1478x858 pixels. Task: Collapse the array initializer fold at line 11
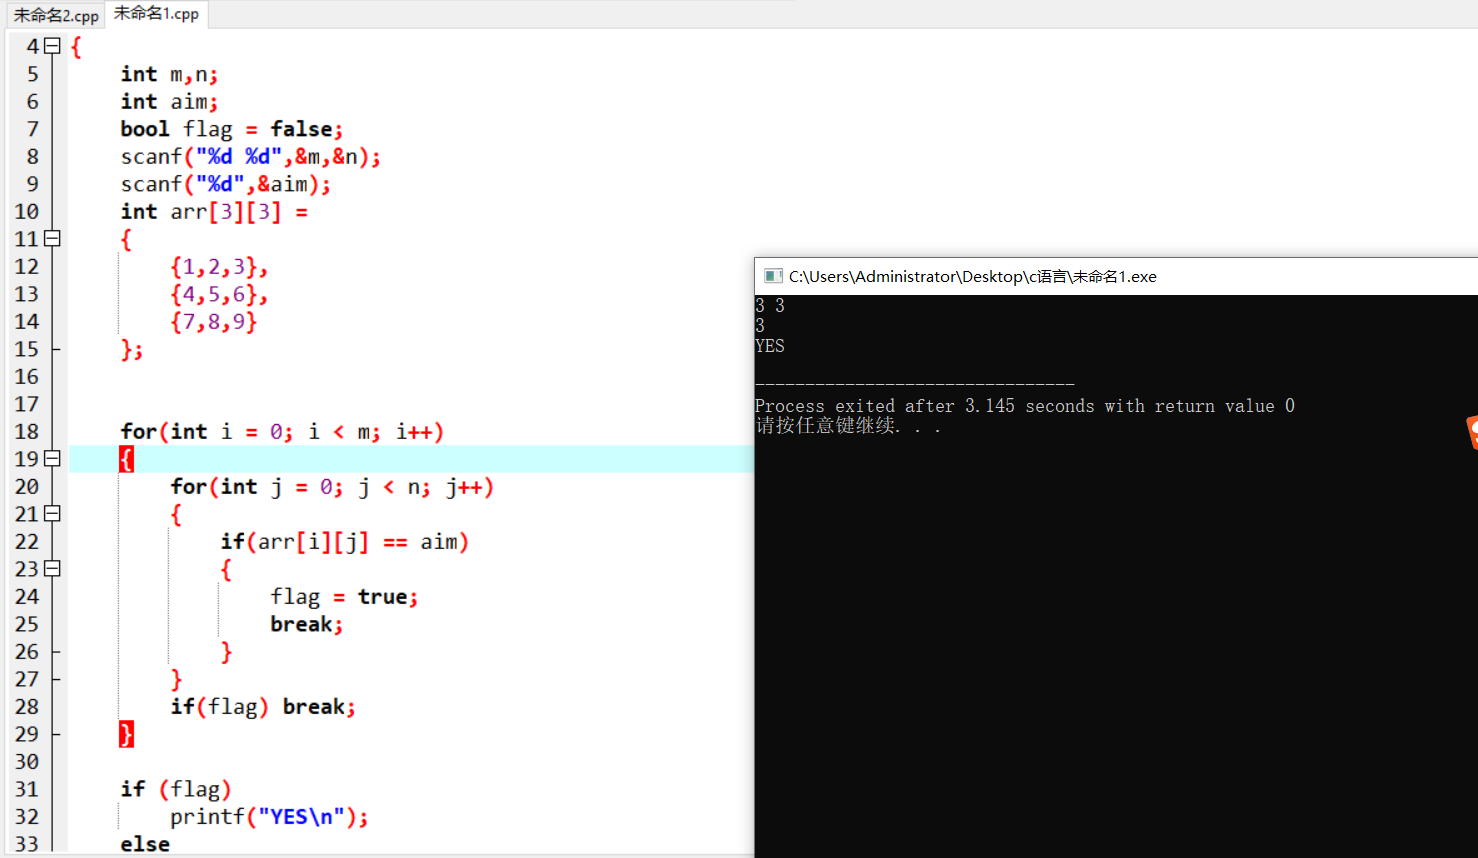coord(53,239)
